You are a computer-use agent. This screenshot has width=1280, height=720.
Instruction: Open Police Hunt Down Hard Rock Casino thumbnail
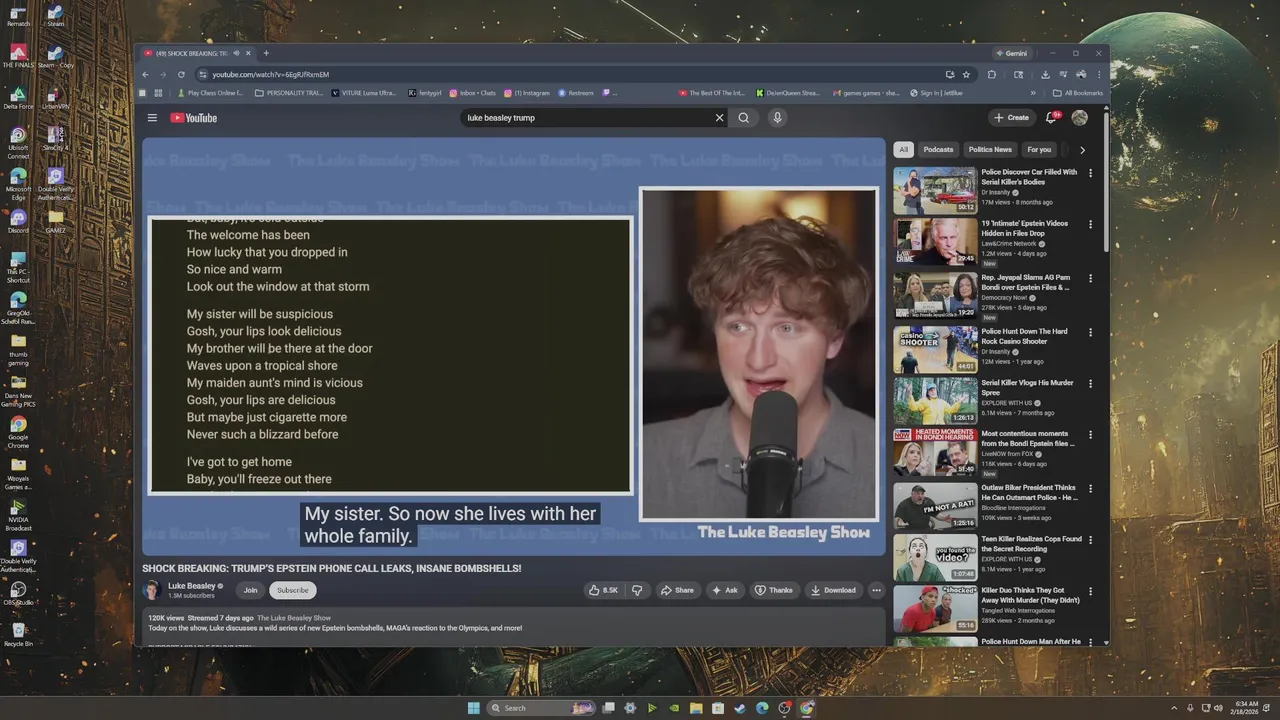pos(935,349)
